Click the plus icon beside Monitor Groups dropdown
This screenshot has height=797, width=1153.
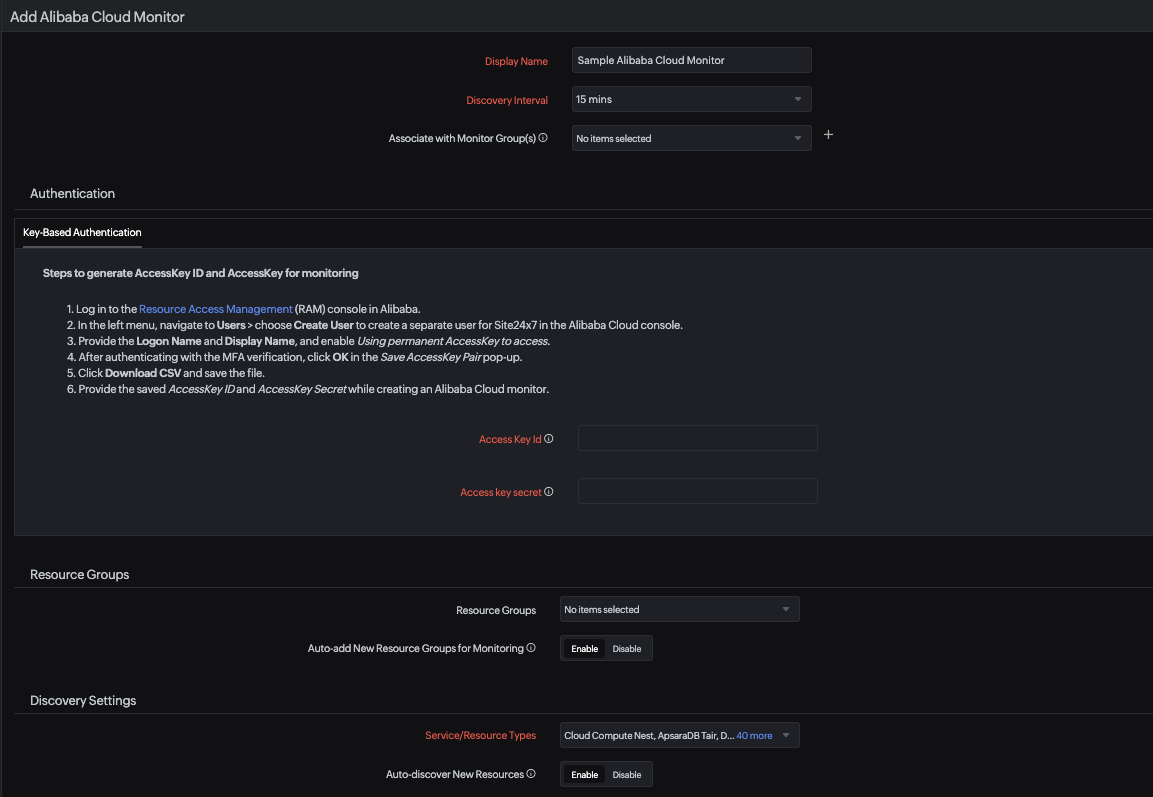click(x=828, y=133)
